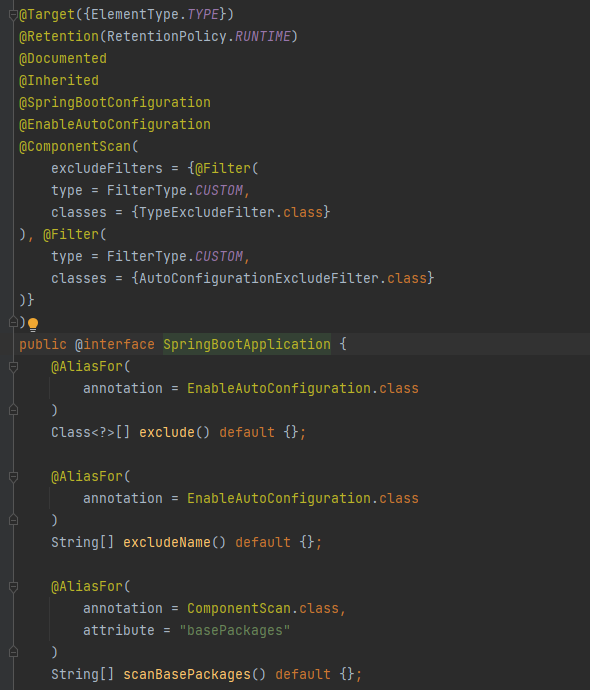Image resolution: width=590 pixels, height=690 pixels.
Task: Click String[] type before scanBasePackages
Action: [83, 675]
